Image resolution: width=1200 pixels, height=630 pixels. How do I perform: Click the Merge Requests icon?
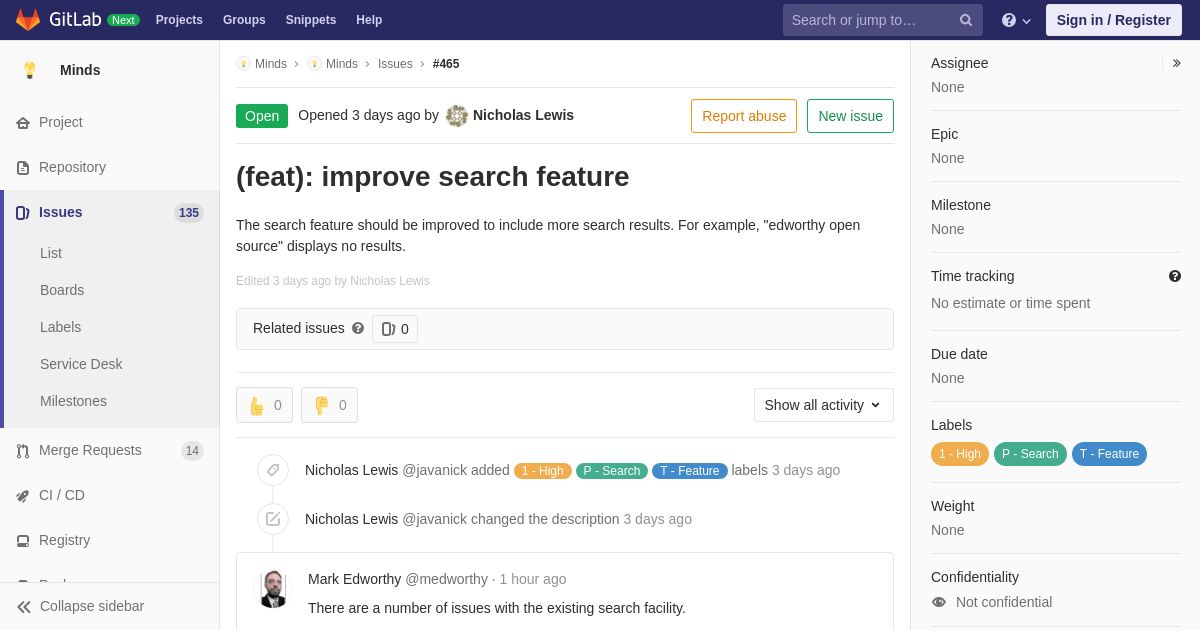(x=23, y=451)
